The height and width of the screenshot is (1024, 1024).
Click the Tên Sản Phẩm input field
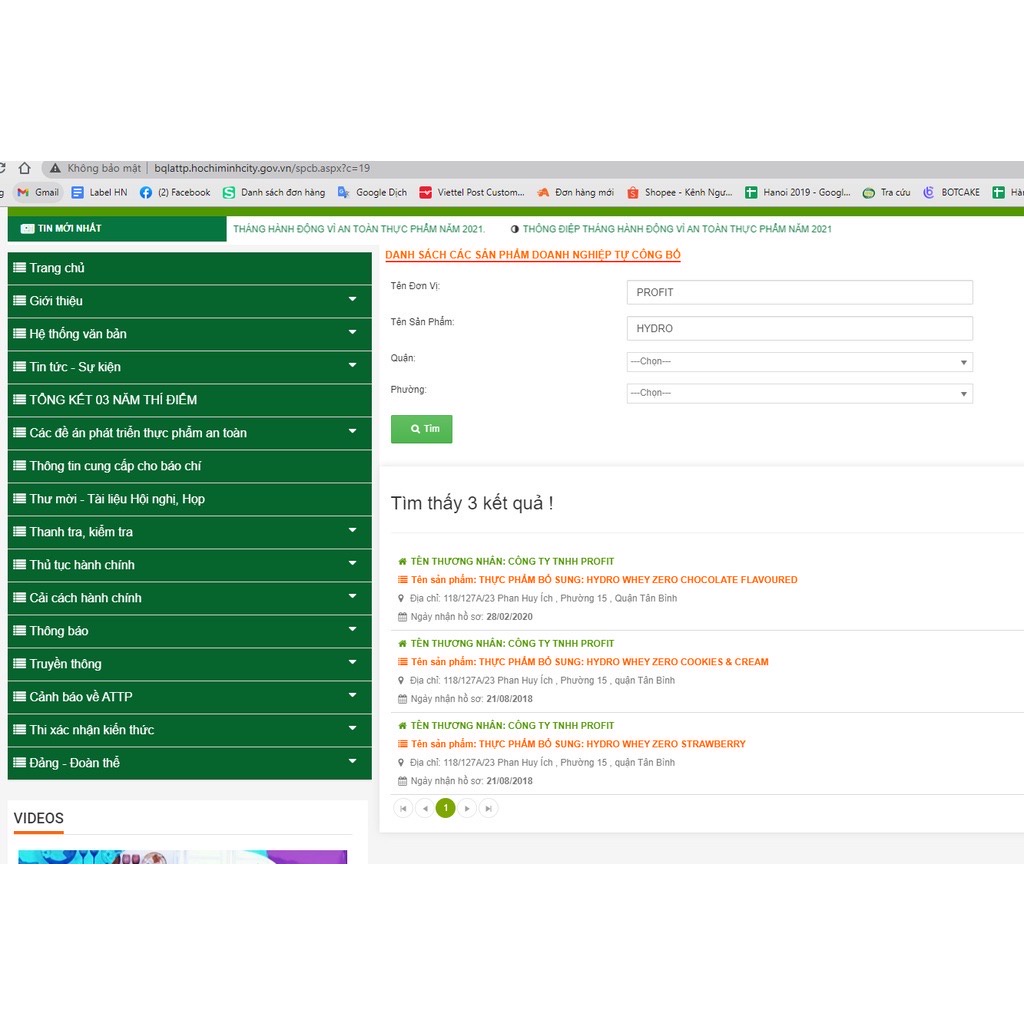(x=799, y=328)
